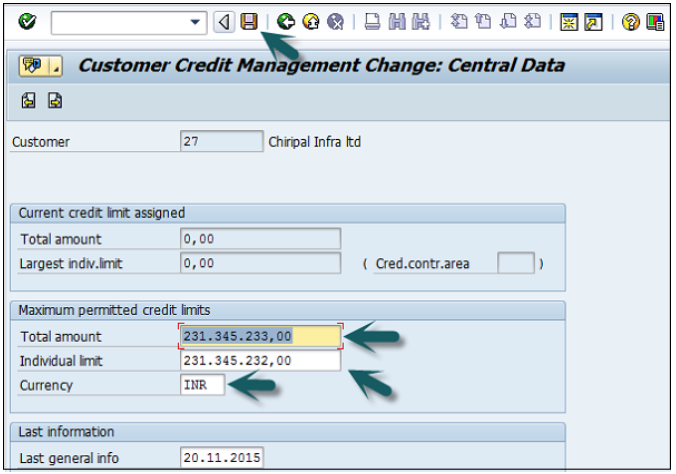Screen dimensions: 676x474
Task: Click the Customize Local Layout monitor icon
Action: [655, 21]
